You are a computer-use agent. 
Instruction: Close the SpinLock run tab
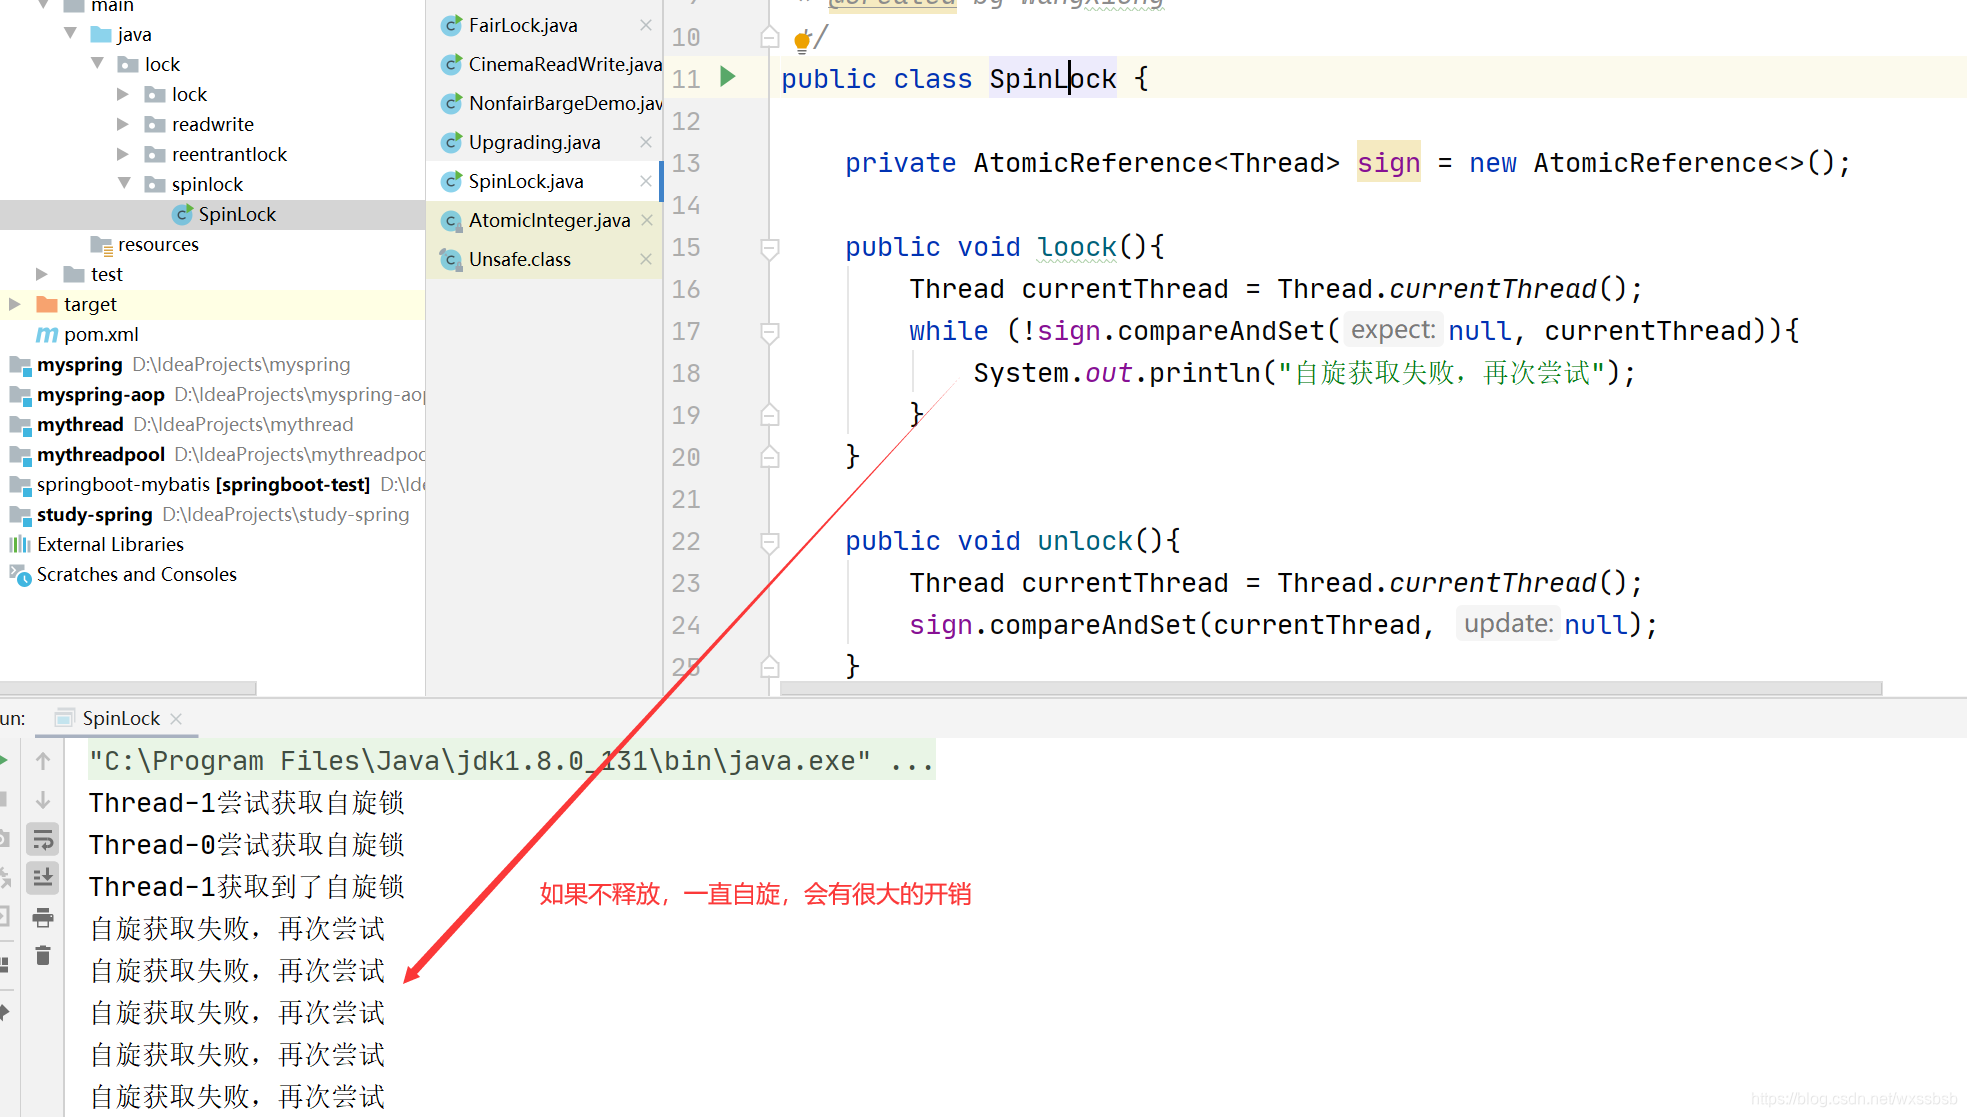click(177, 718)
